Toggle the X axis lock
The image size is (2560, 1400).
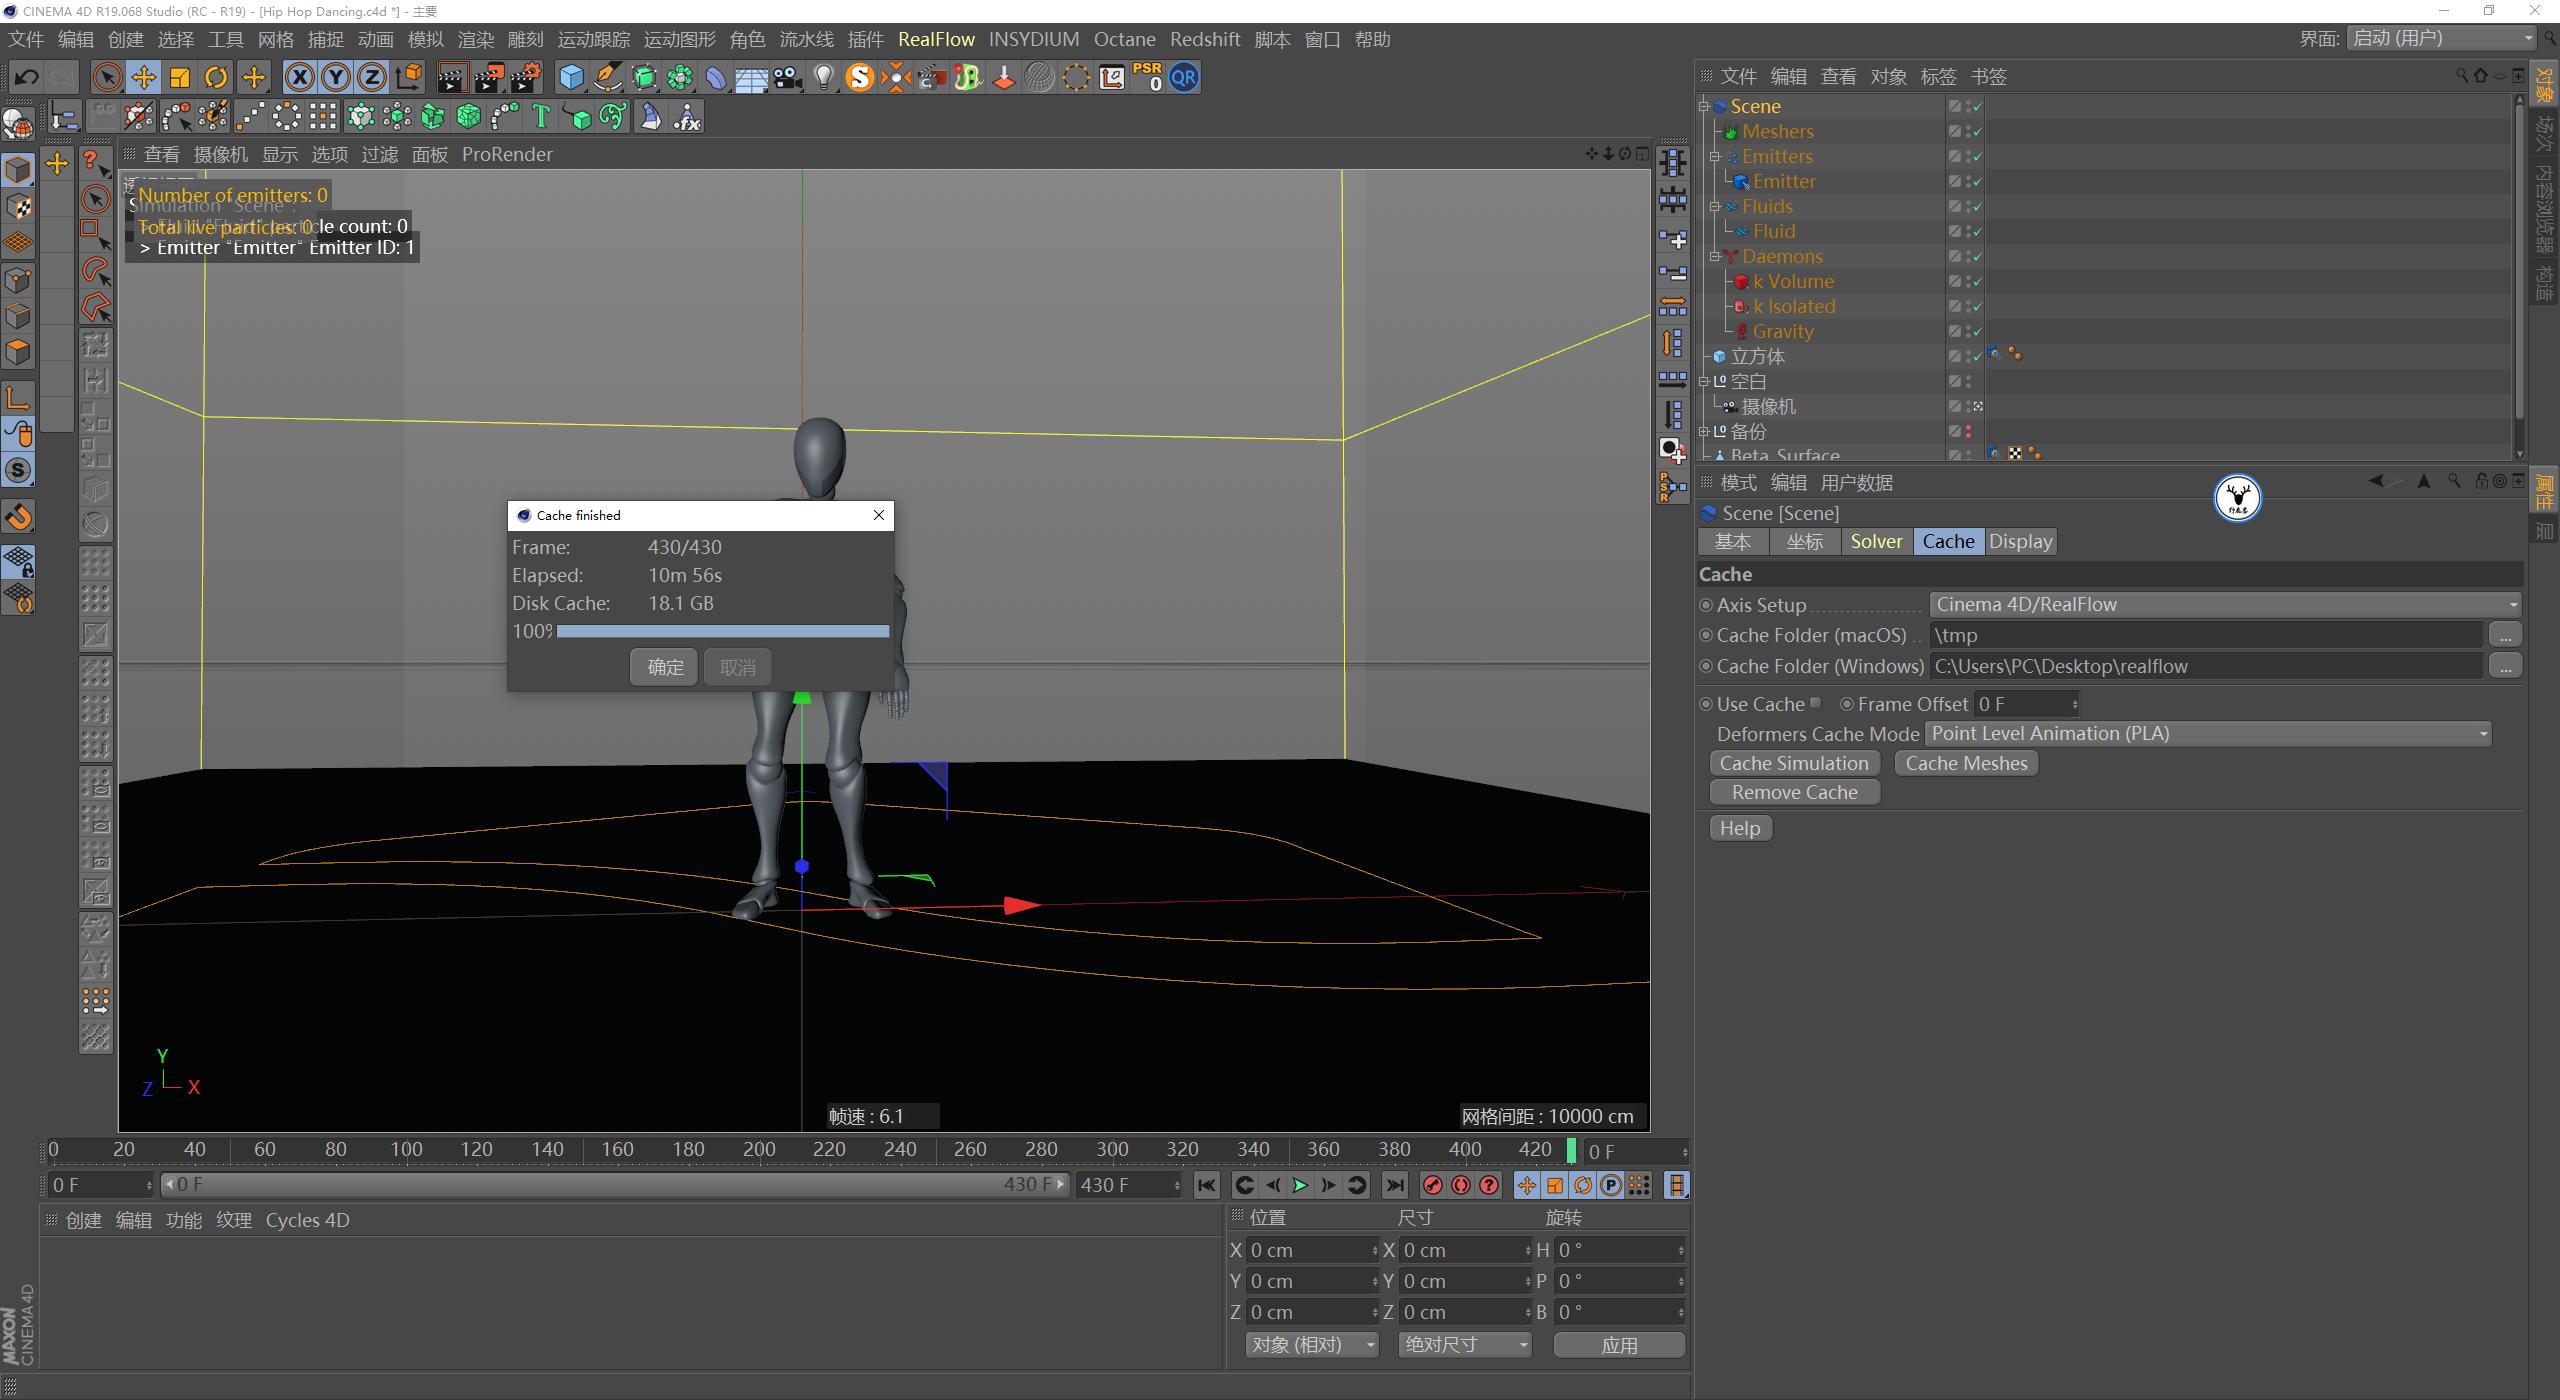(299, 77)
